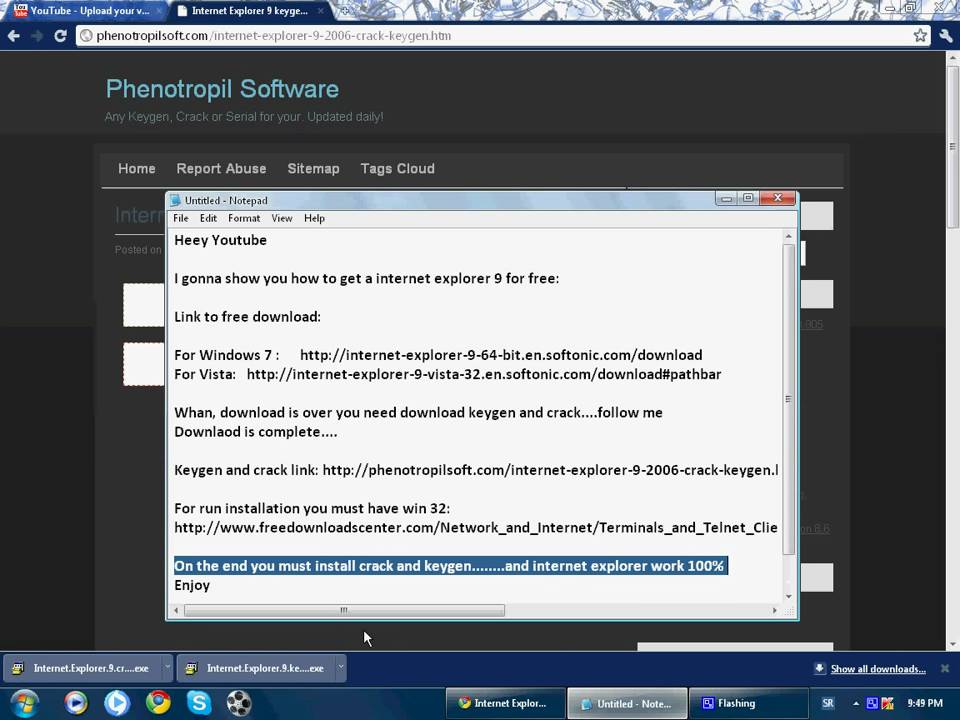Screen dimensions: 960x720
Task: Go back with the browser back arrow
Action: pyautogui.click(x=13, y=36)
